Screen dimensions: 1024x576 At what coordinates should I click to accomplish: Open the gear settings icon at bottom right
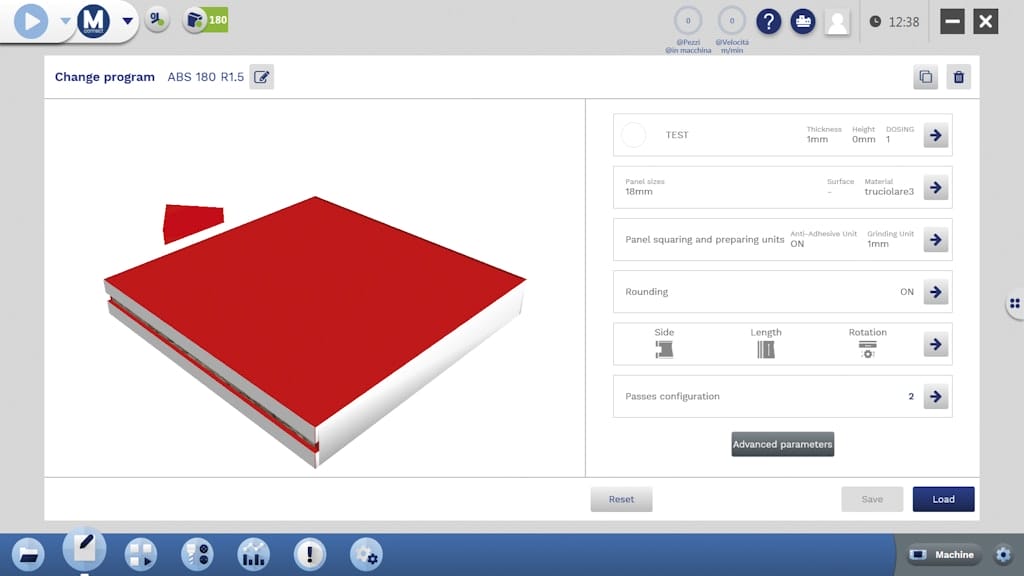[x=1003, y=554]
